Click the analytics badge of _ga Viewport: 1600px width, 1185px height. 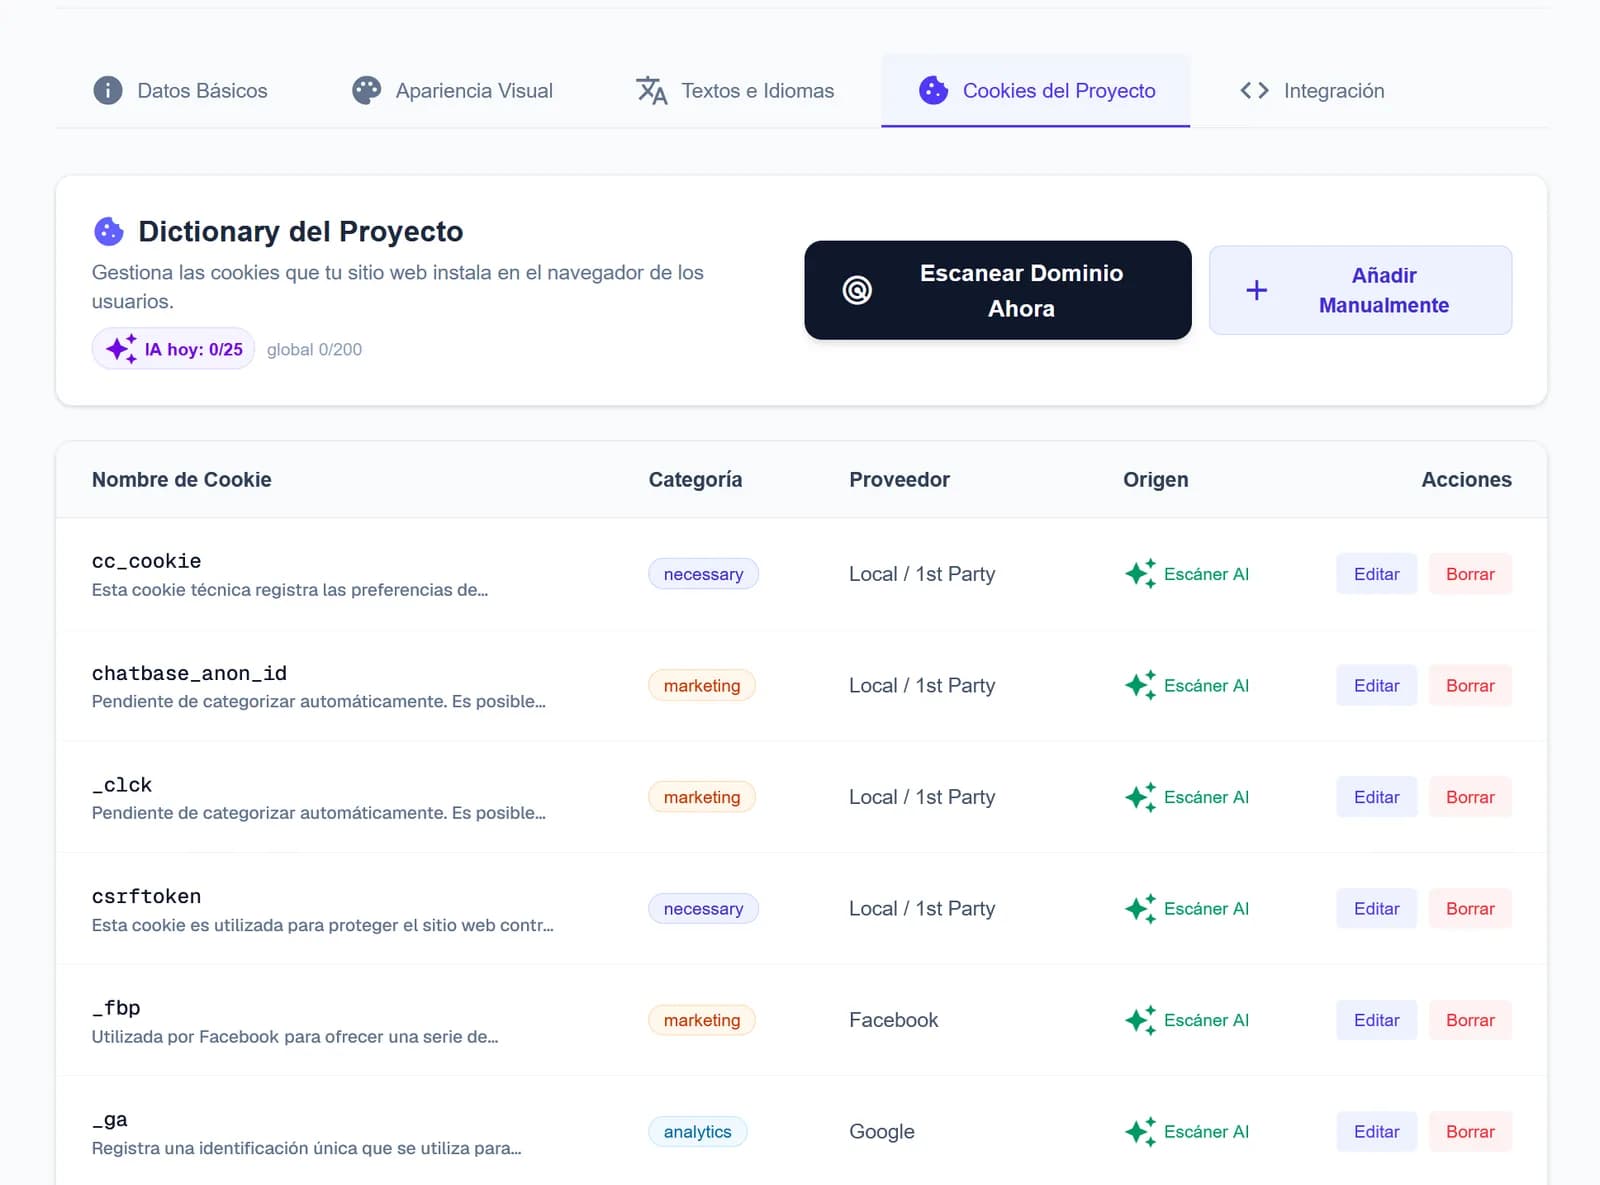697,1132
